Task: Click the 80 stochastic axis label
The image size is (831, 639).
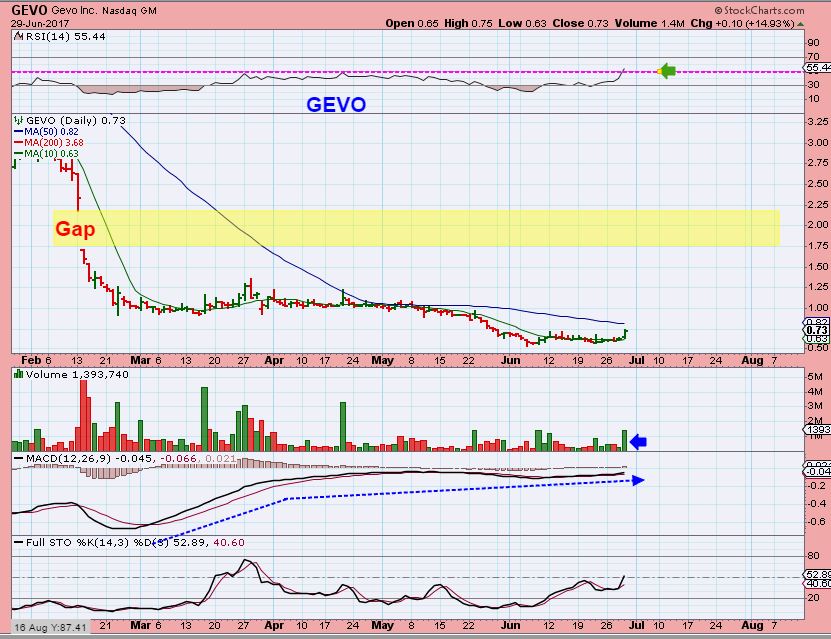Action: (814, 556)
